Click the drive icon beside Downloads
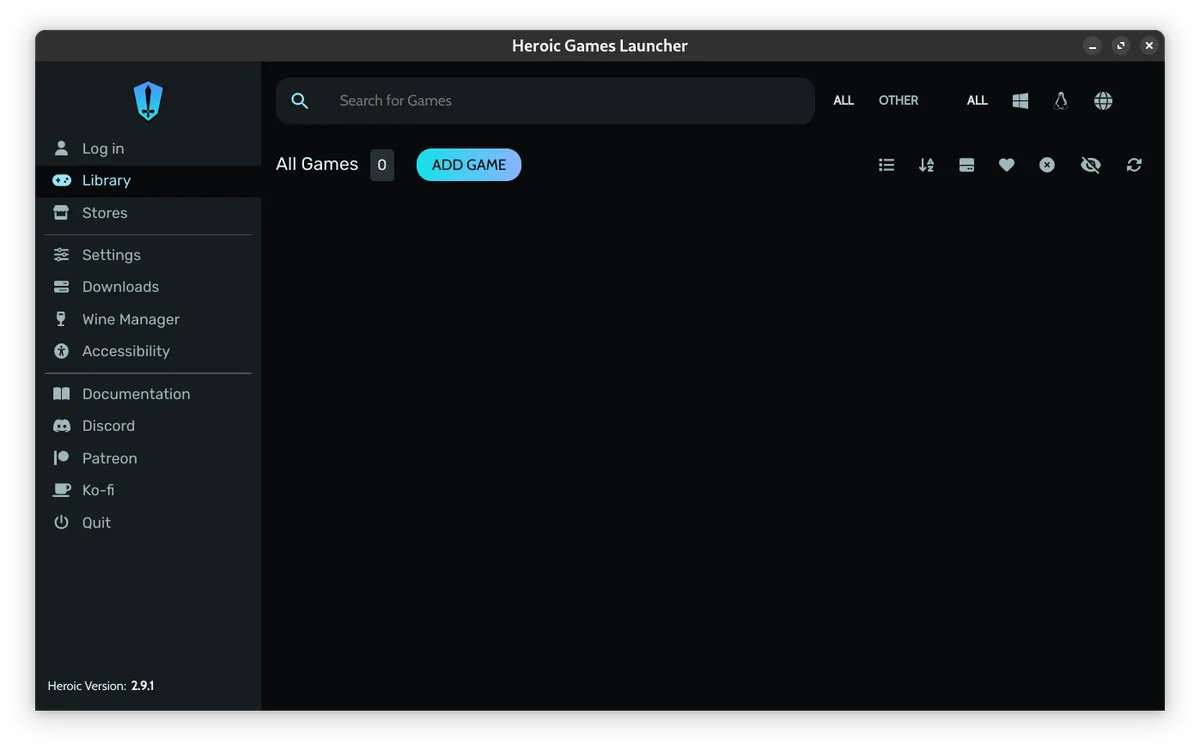 click(62, 287)
